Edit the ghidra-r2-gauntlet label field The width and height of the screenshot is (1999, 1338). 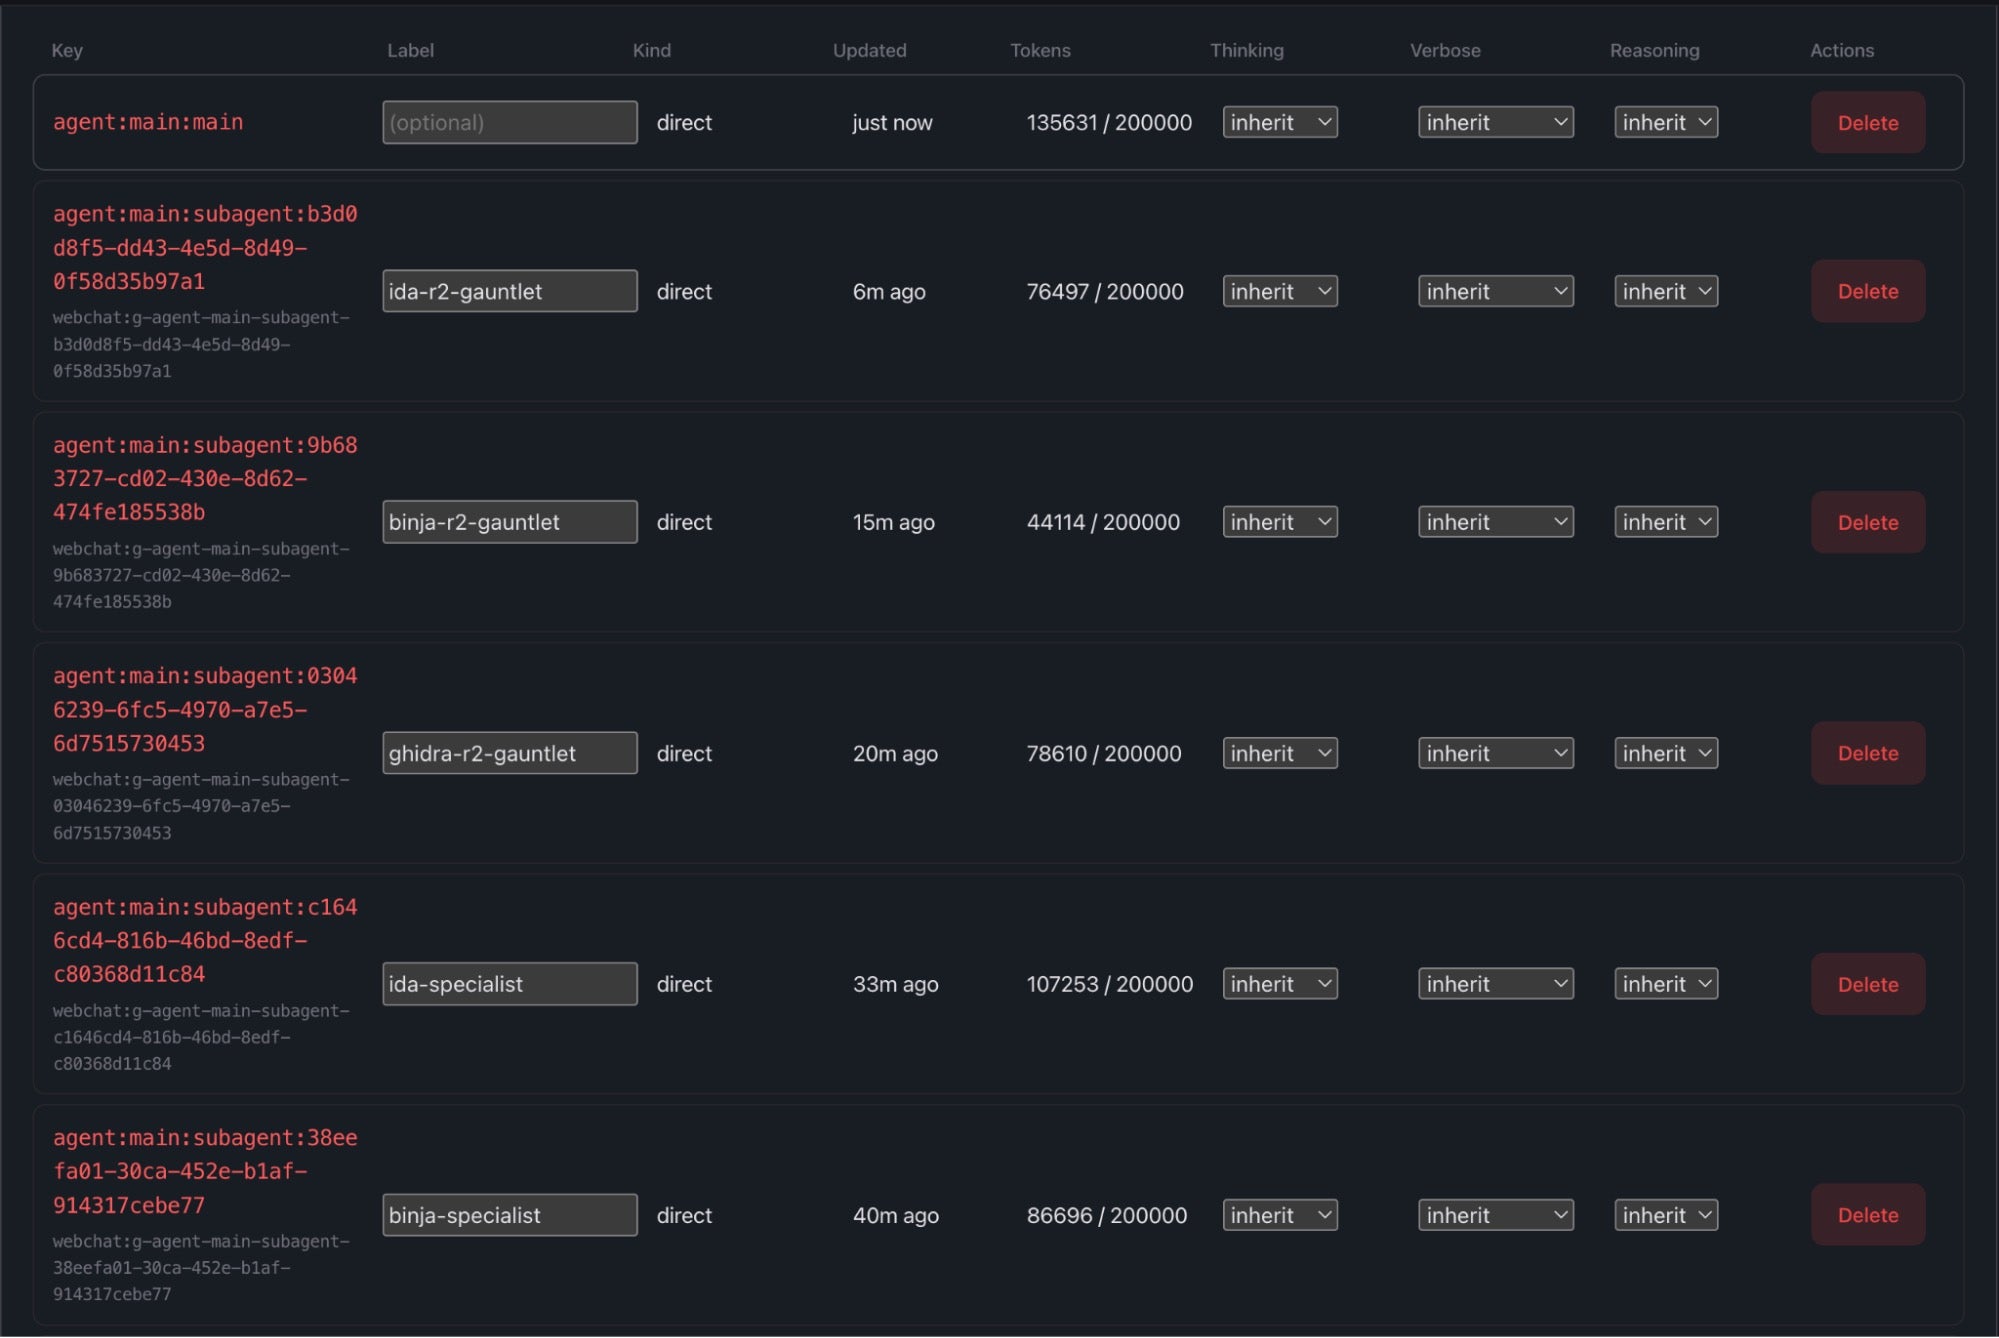coord(509,753)
